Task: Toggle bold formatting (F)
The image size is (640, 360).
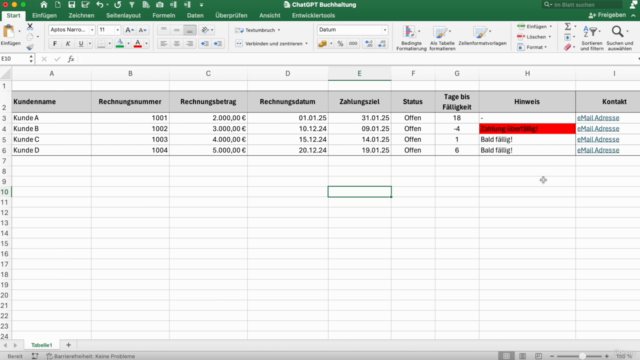Action: [x=55, y=44]
